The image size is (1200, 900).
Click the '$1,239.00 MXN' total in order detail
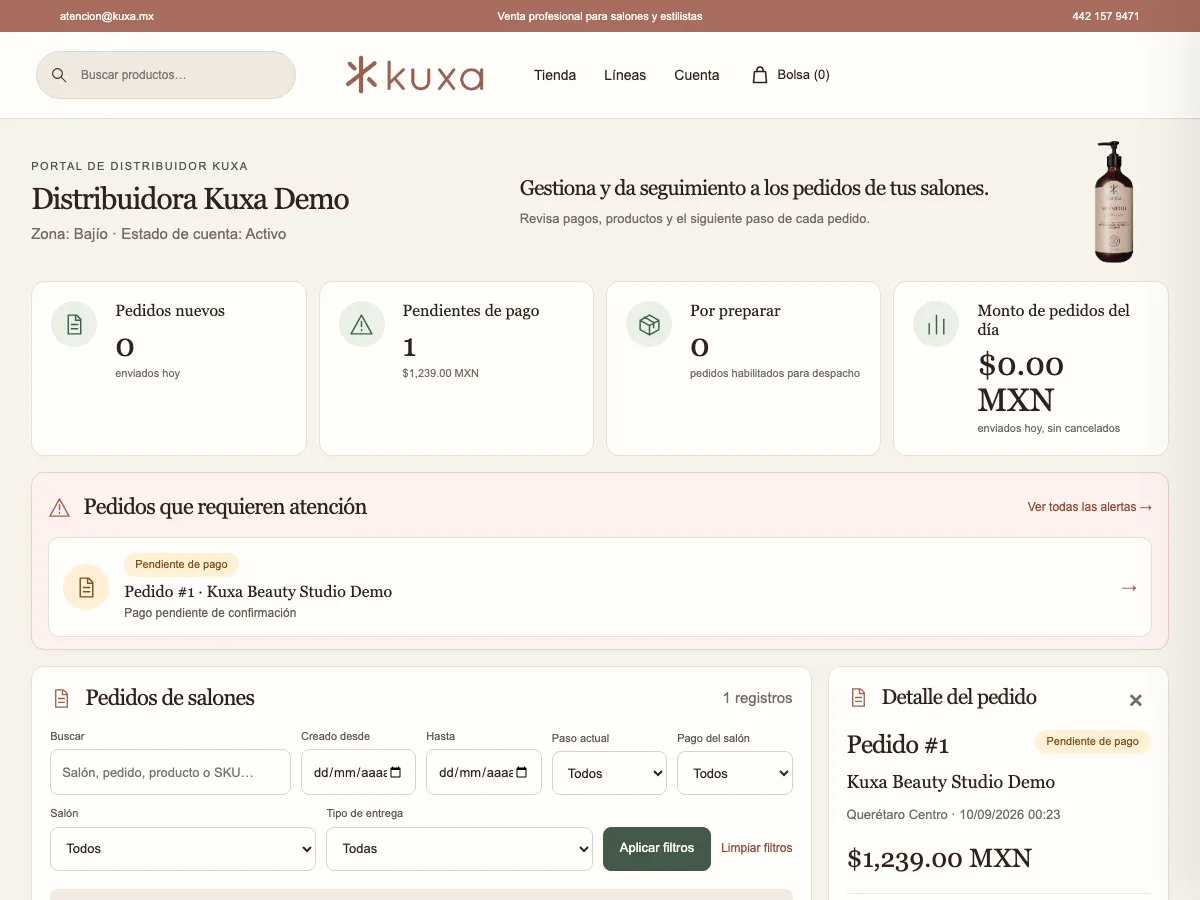pos(939,858)
